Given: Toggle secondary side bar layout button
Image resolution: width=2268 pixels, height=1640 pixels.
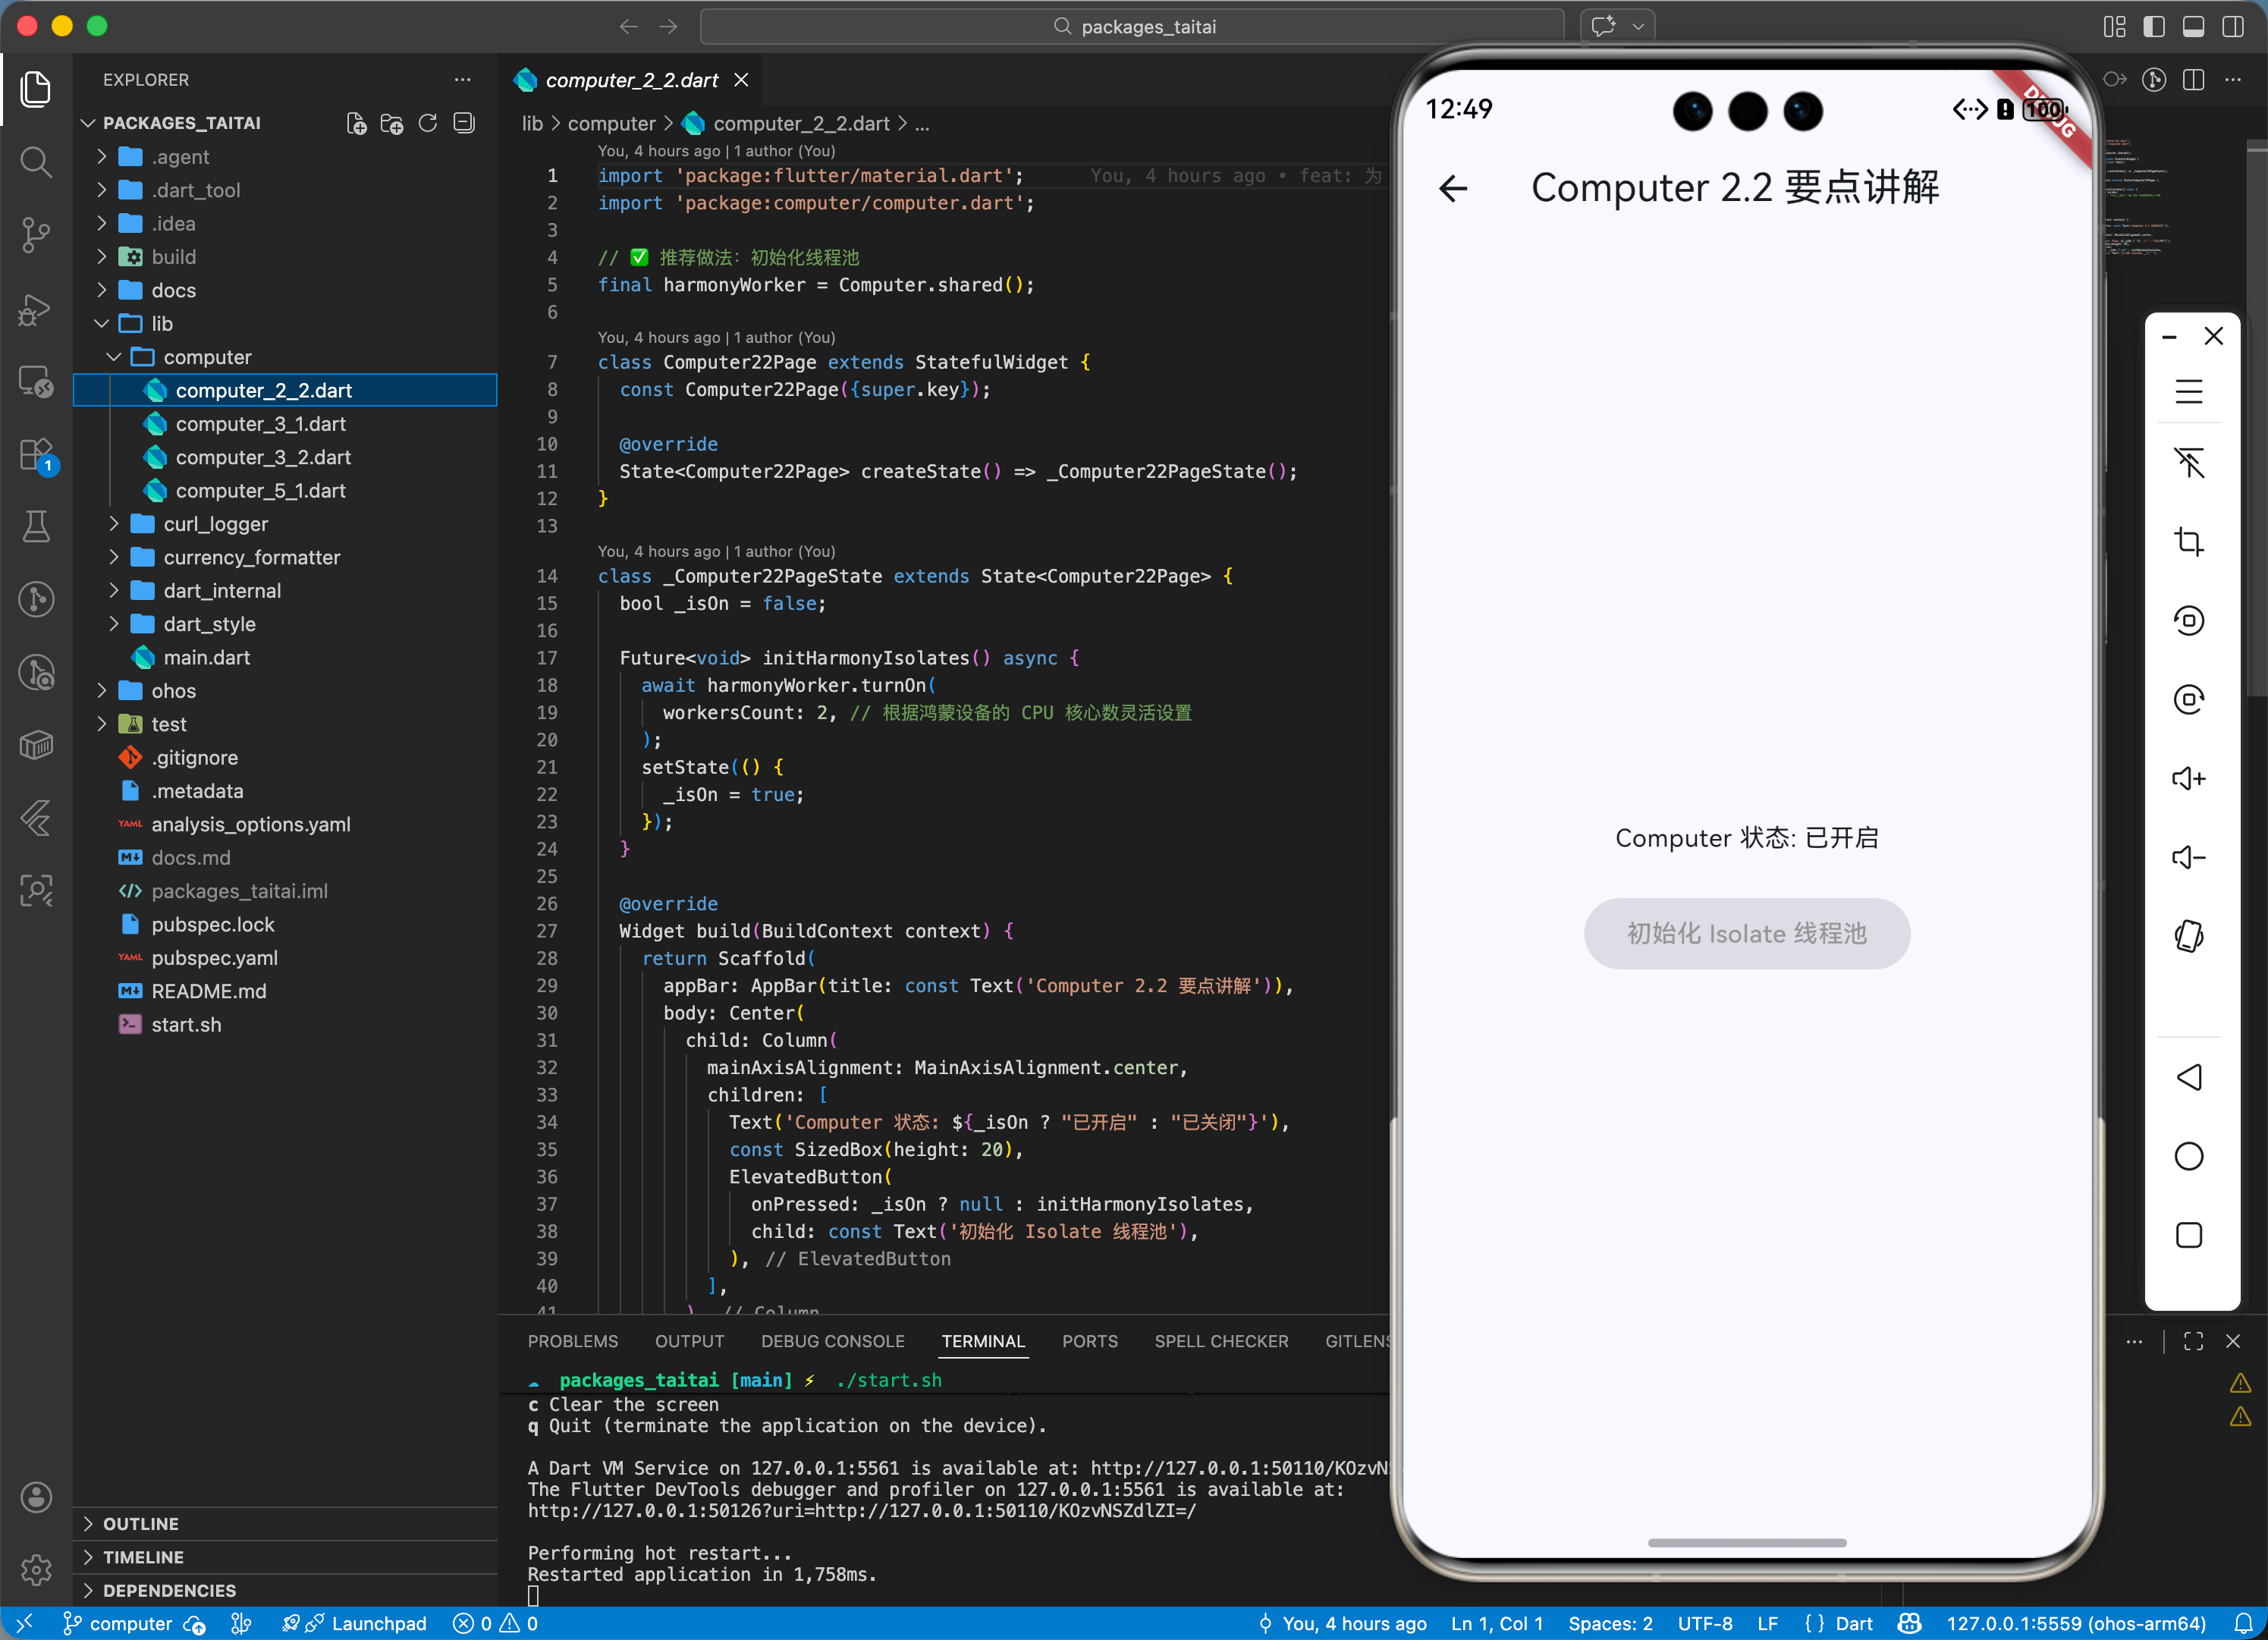Looking at the screenshot, I should click(x=2232, y=27).
